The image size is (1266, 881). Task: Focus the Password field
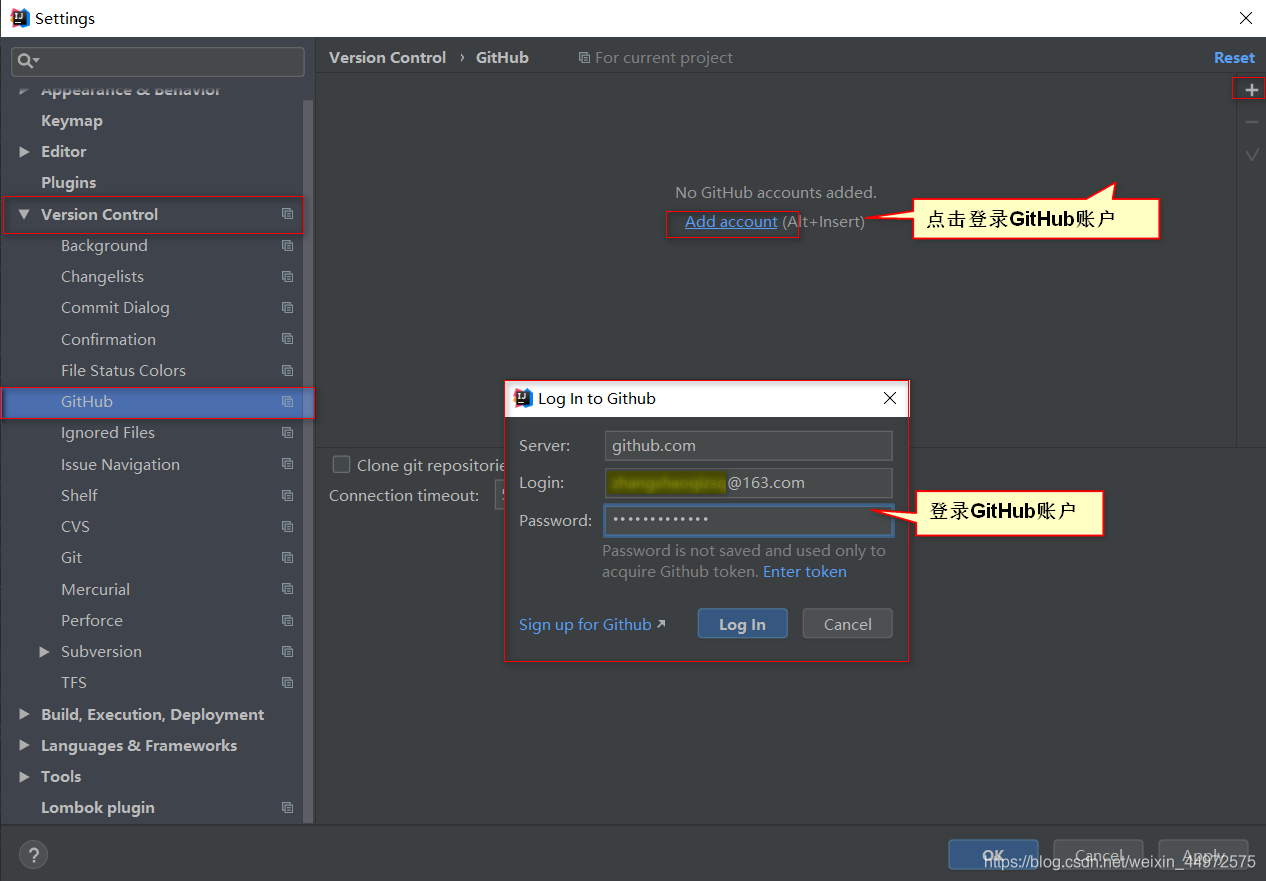[x=748, y=520]
